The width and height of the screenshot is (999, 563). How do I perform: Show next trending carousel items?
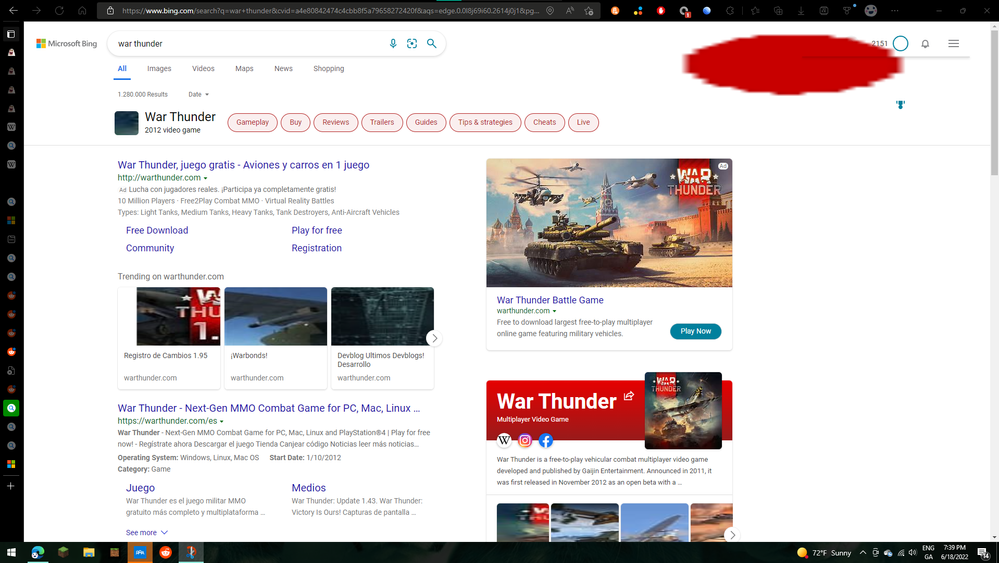[434, 338]
